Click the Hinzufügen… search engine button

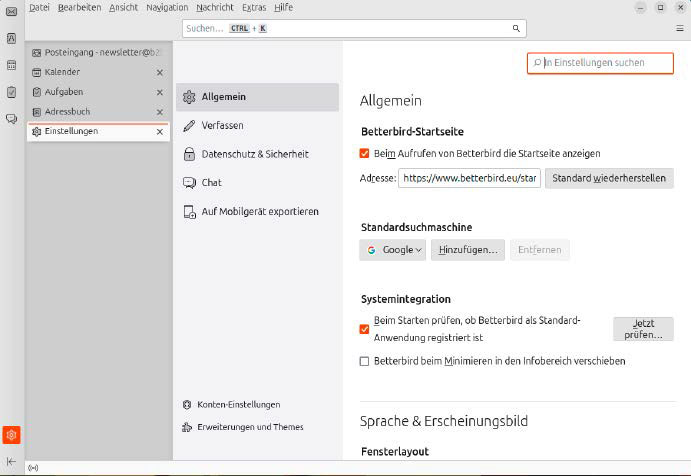point(468,250)
